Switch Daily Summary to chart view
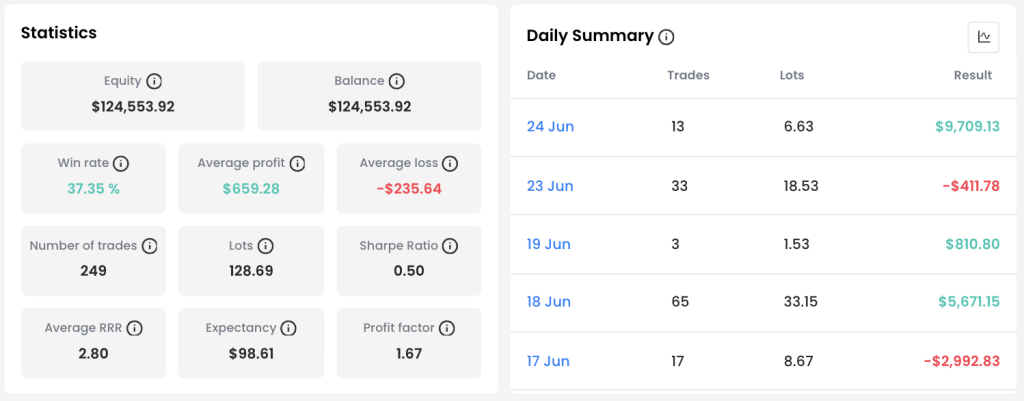The image size is (1024, 401). coord(983,37)
